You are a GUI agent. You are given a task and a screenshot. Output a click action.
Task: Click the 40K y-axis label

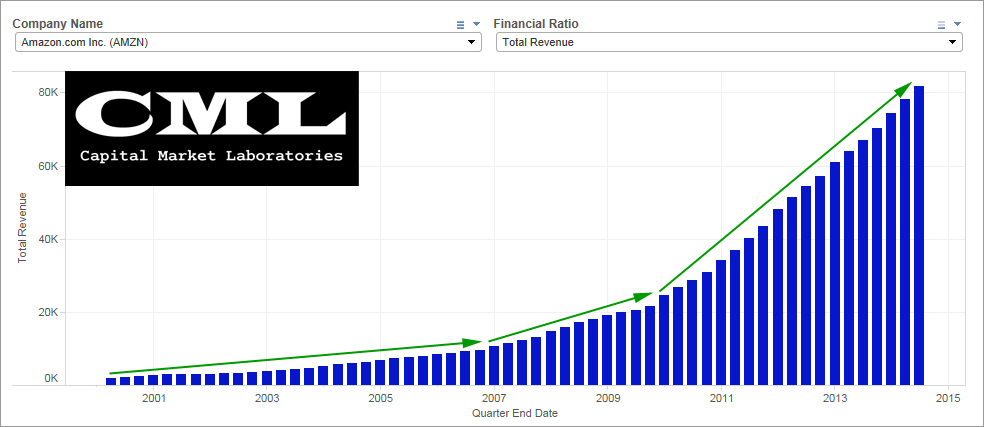[x=50, y=239]
